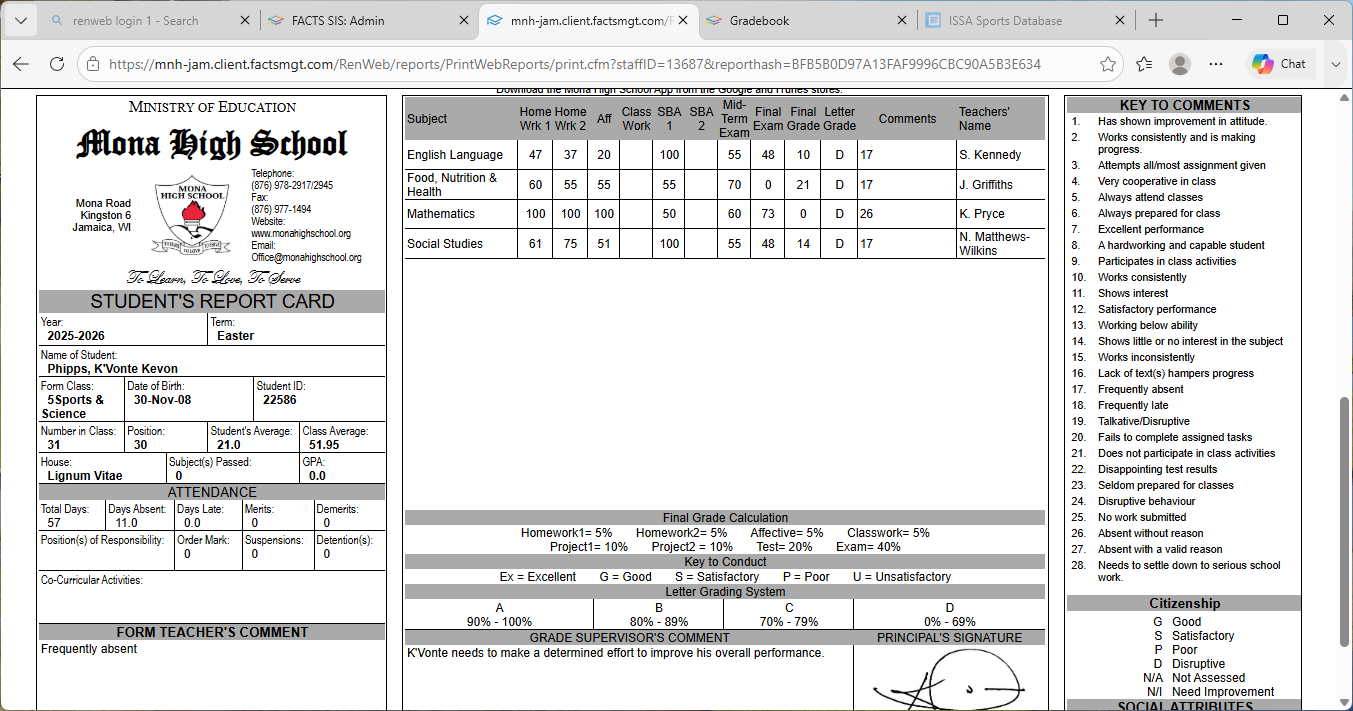
Task: Click the page vertical scrollbar thumb
Action: click(1344, 522)
